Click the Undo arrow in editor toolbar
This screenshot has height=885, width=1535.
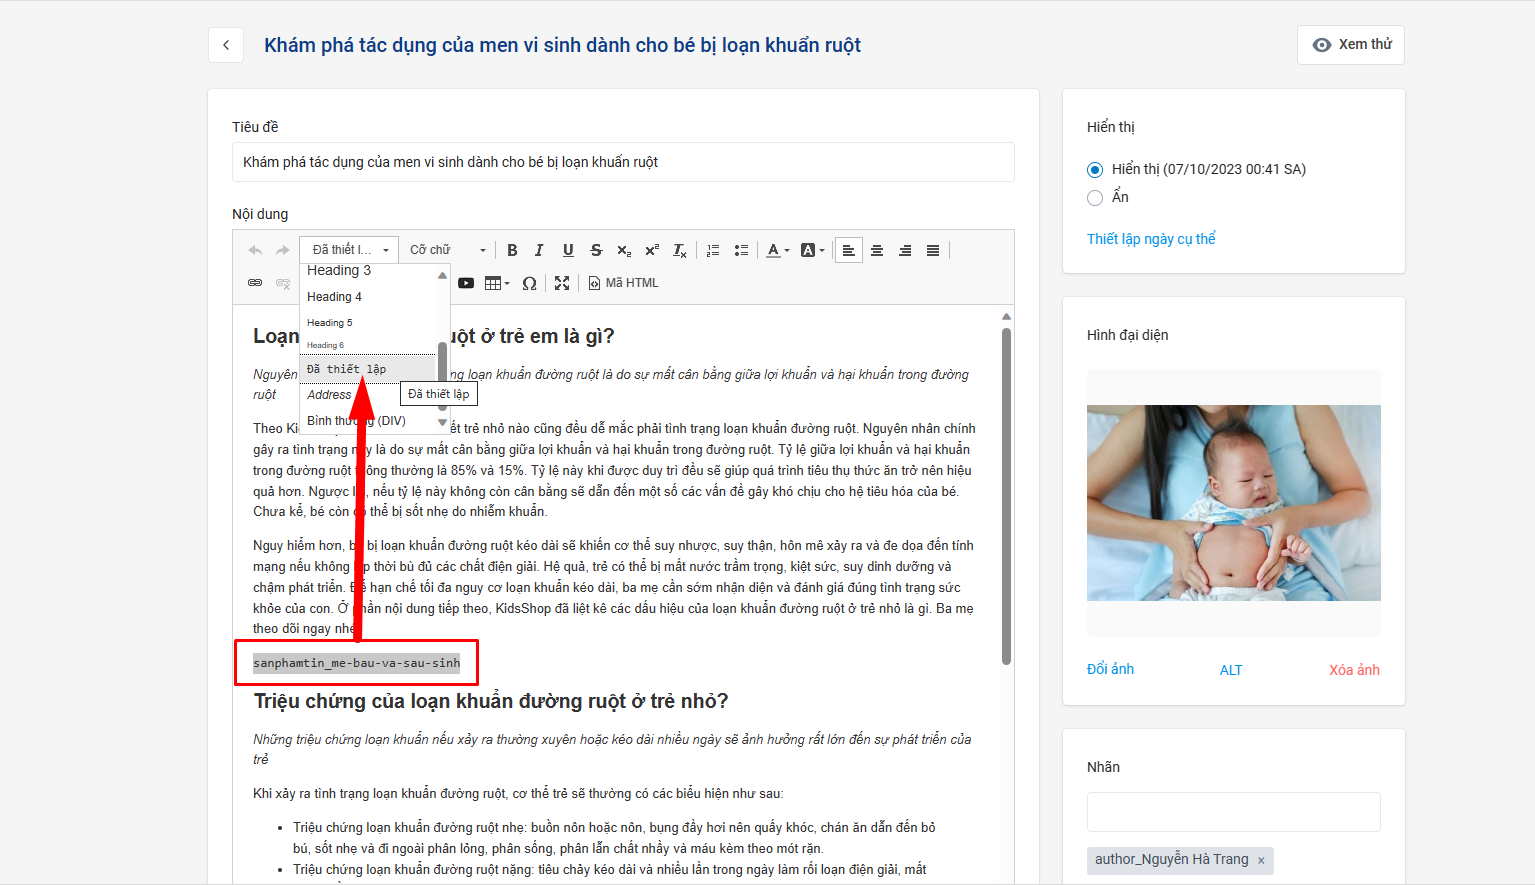[255, 250]
